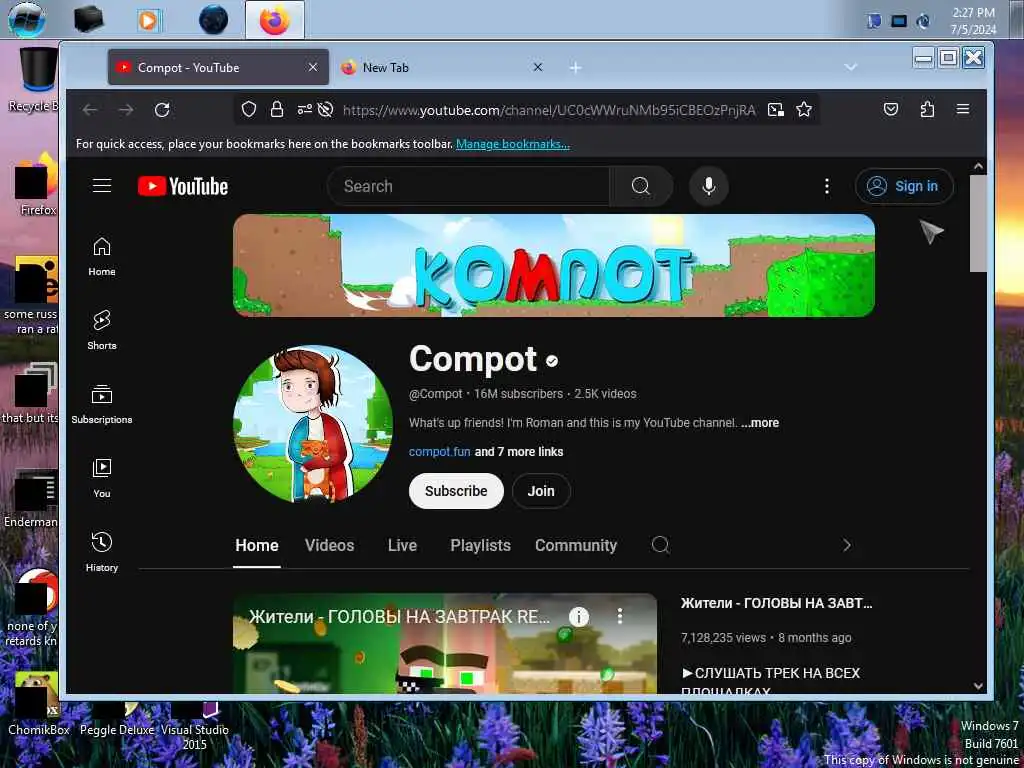Image resolution: width=1024 pixels, height=768 pixels.
Task: Click the Sign in button
Action: pos(904,186)
